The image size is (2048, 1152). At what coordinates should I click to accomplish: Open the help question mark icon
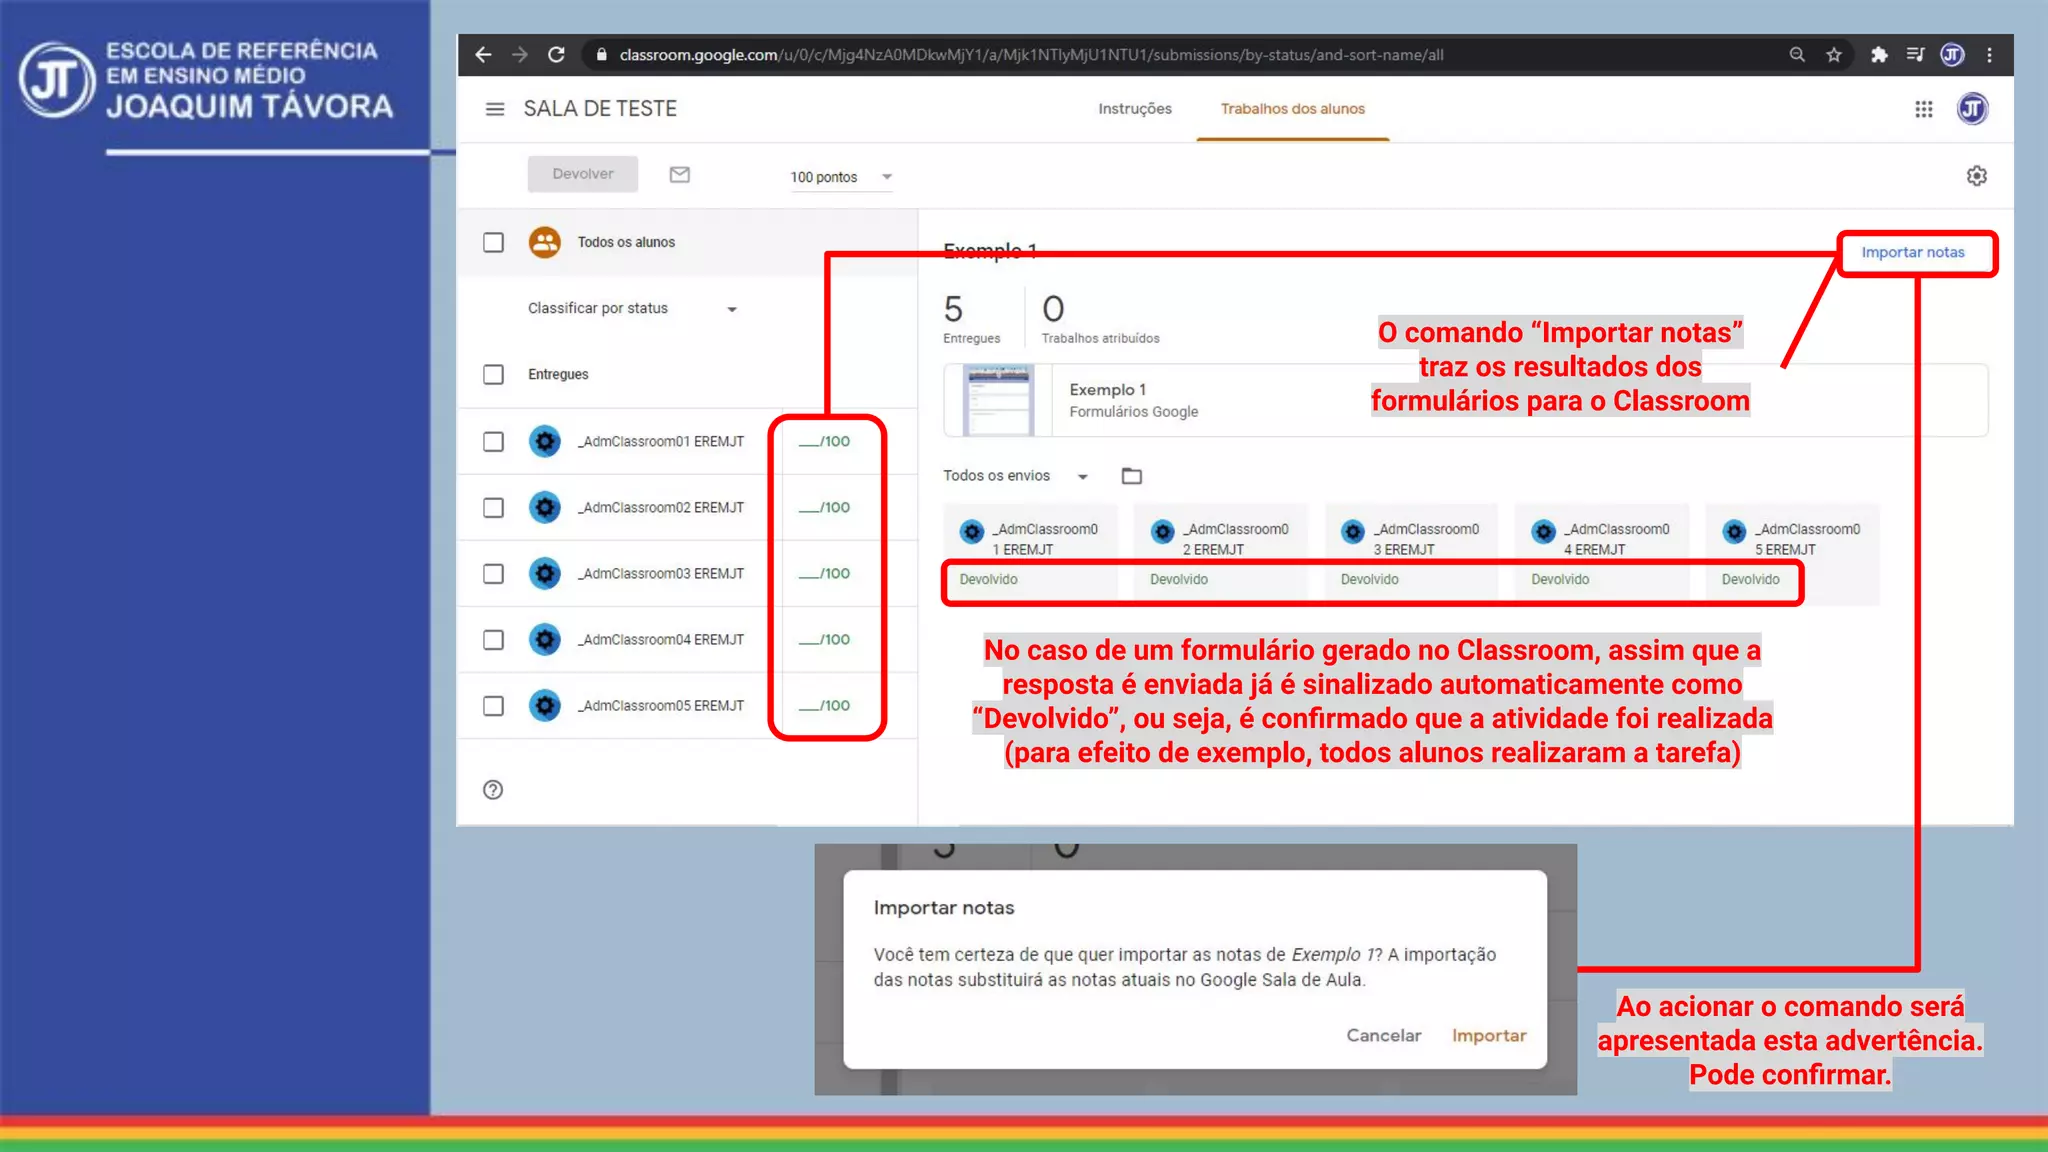coord(493,790)
